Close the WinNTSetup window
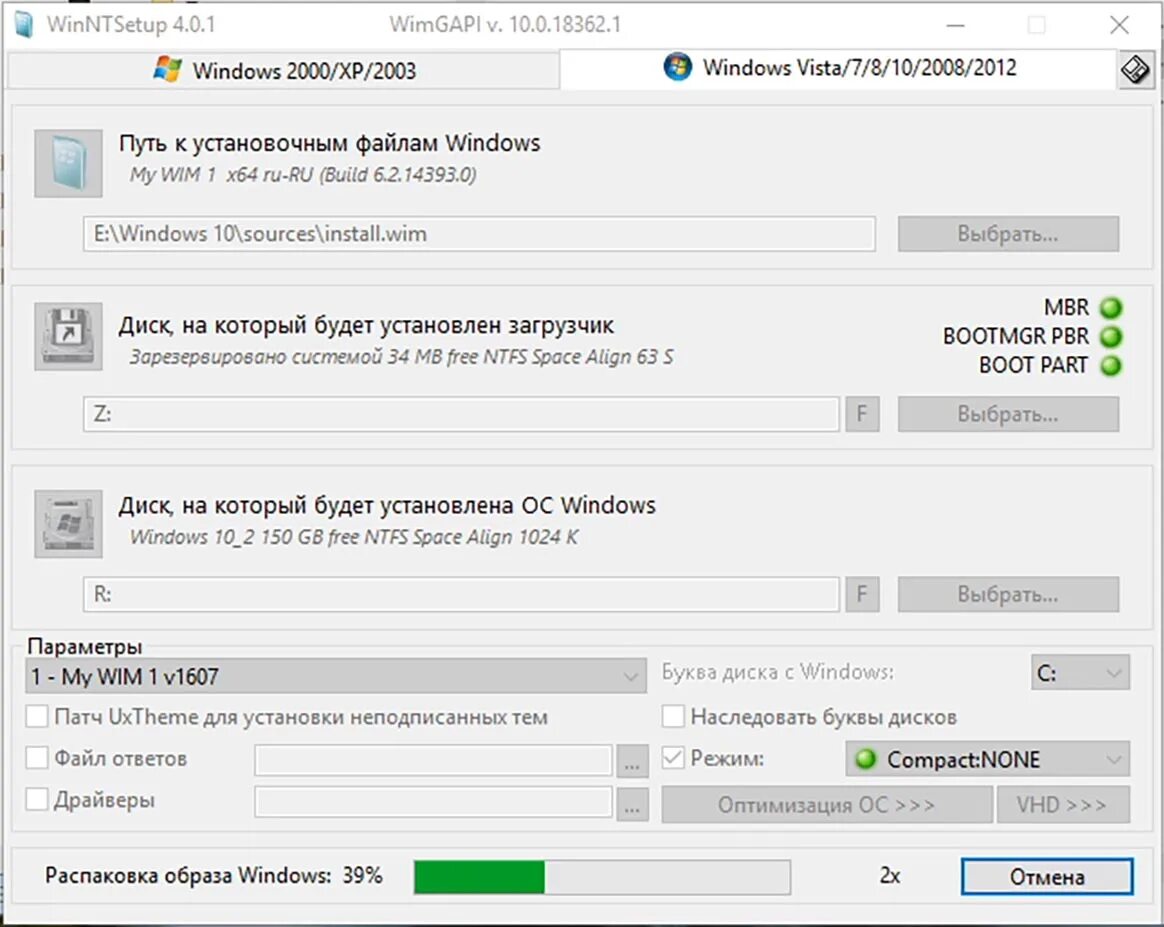The image size is (1164, 927). (1119, 24)
